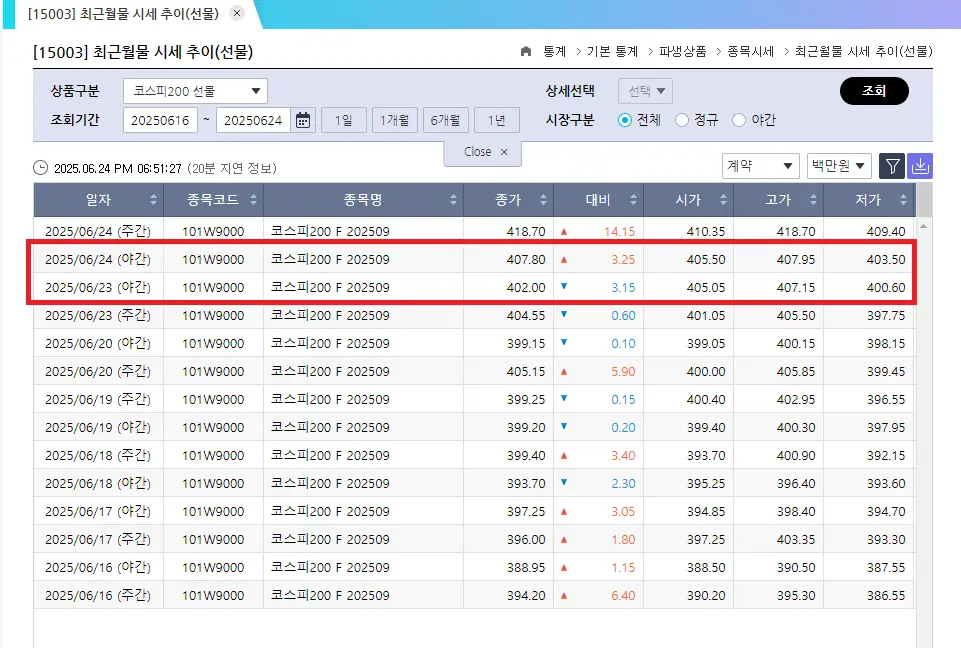Click 파생상품 in breadcrumb
This screenshot has height=648, width=961.
point(683,51)
